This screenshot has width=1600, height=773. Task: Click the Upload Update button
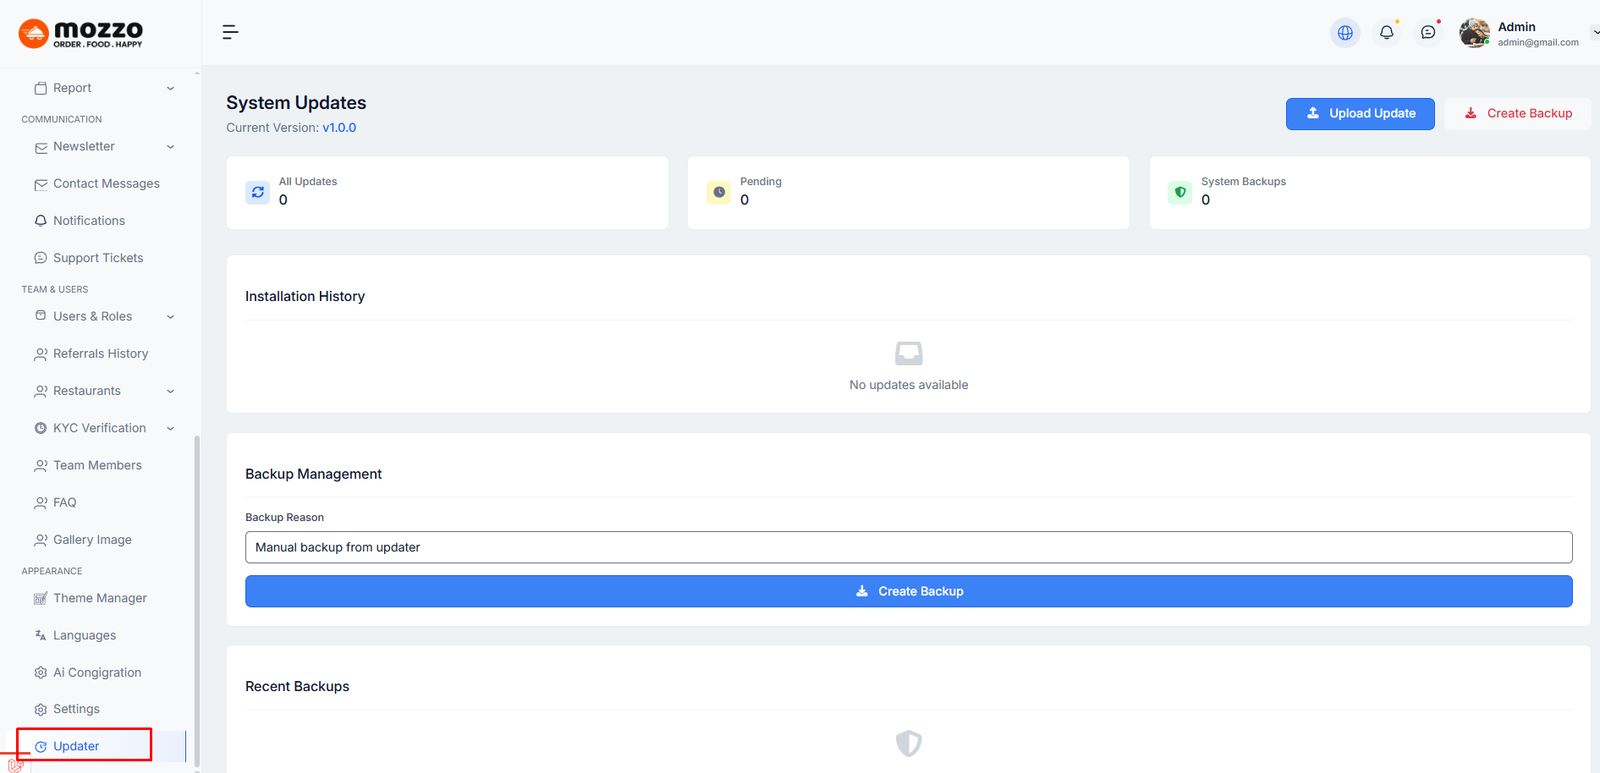pos(1359,114)
